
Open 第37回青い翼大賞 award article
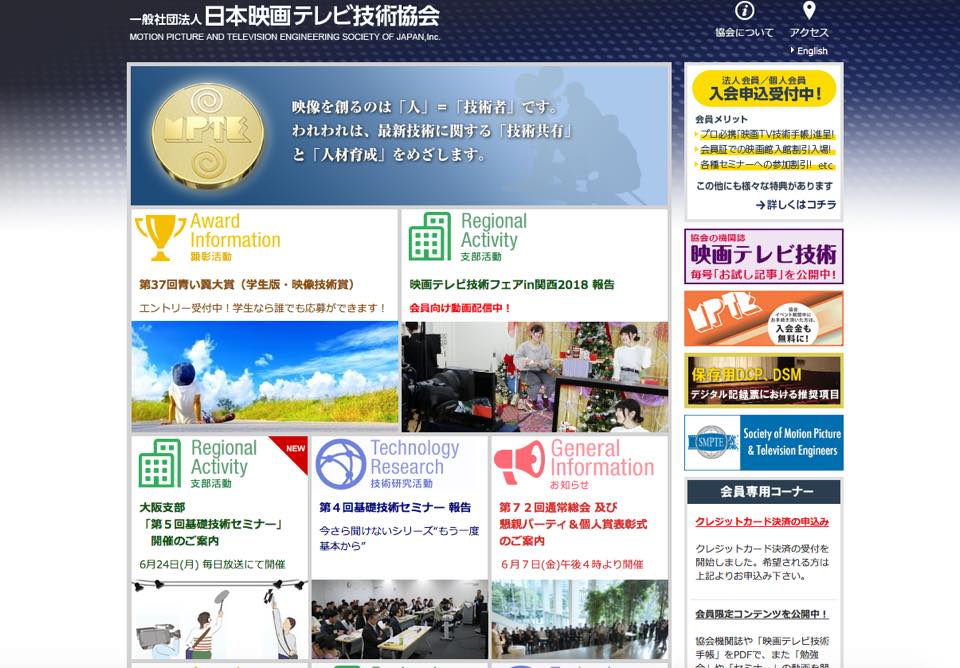tap(247, 284)
